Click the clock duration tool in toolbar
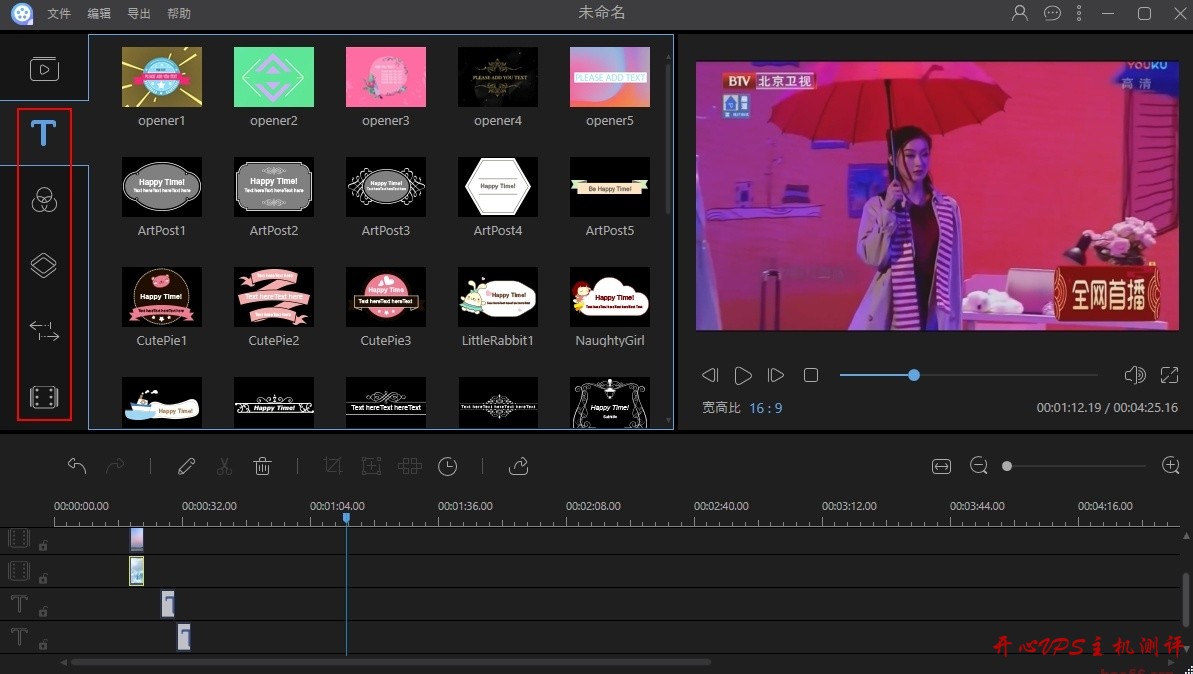This screenshot has height=674, width=1193. click(x=448, y=466)
